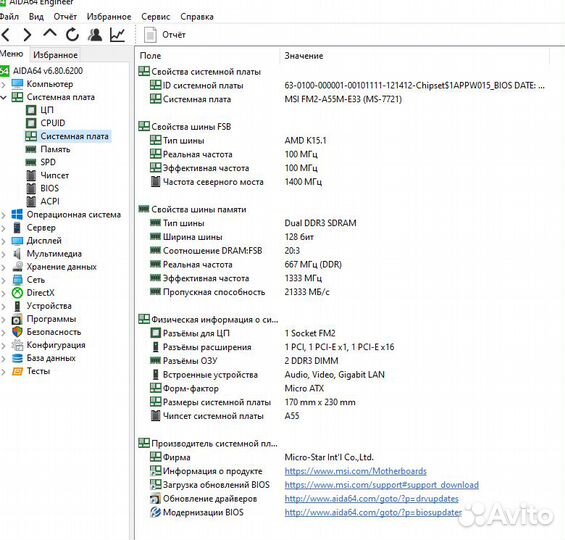
Task: Click the DirectX Xbox icon
Action: pos(17,293)
